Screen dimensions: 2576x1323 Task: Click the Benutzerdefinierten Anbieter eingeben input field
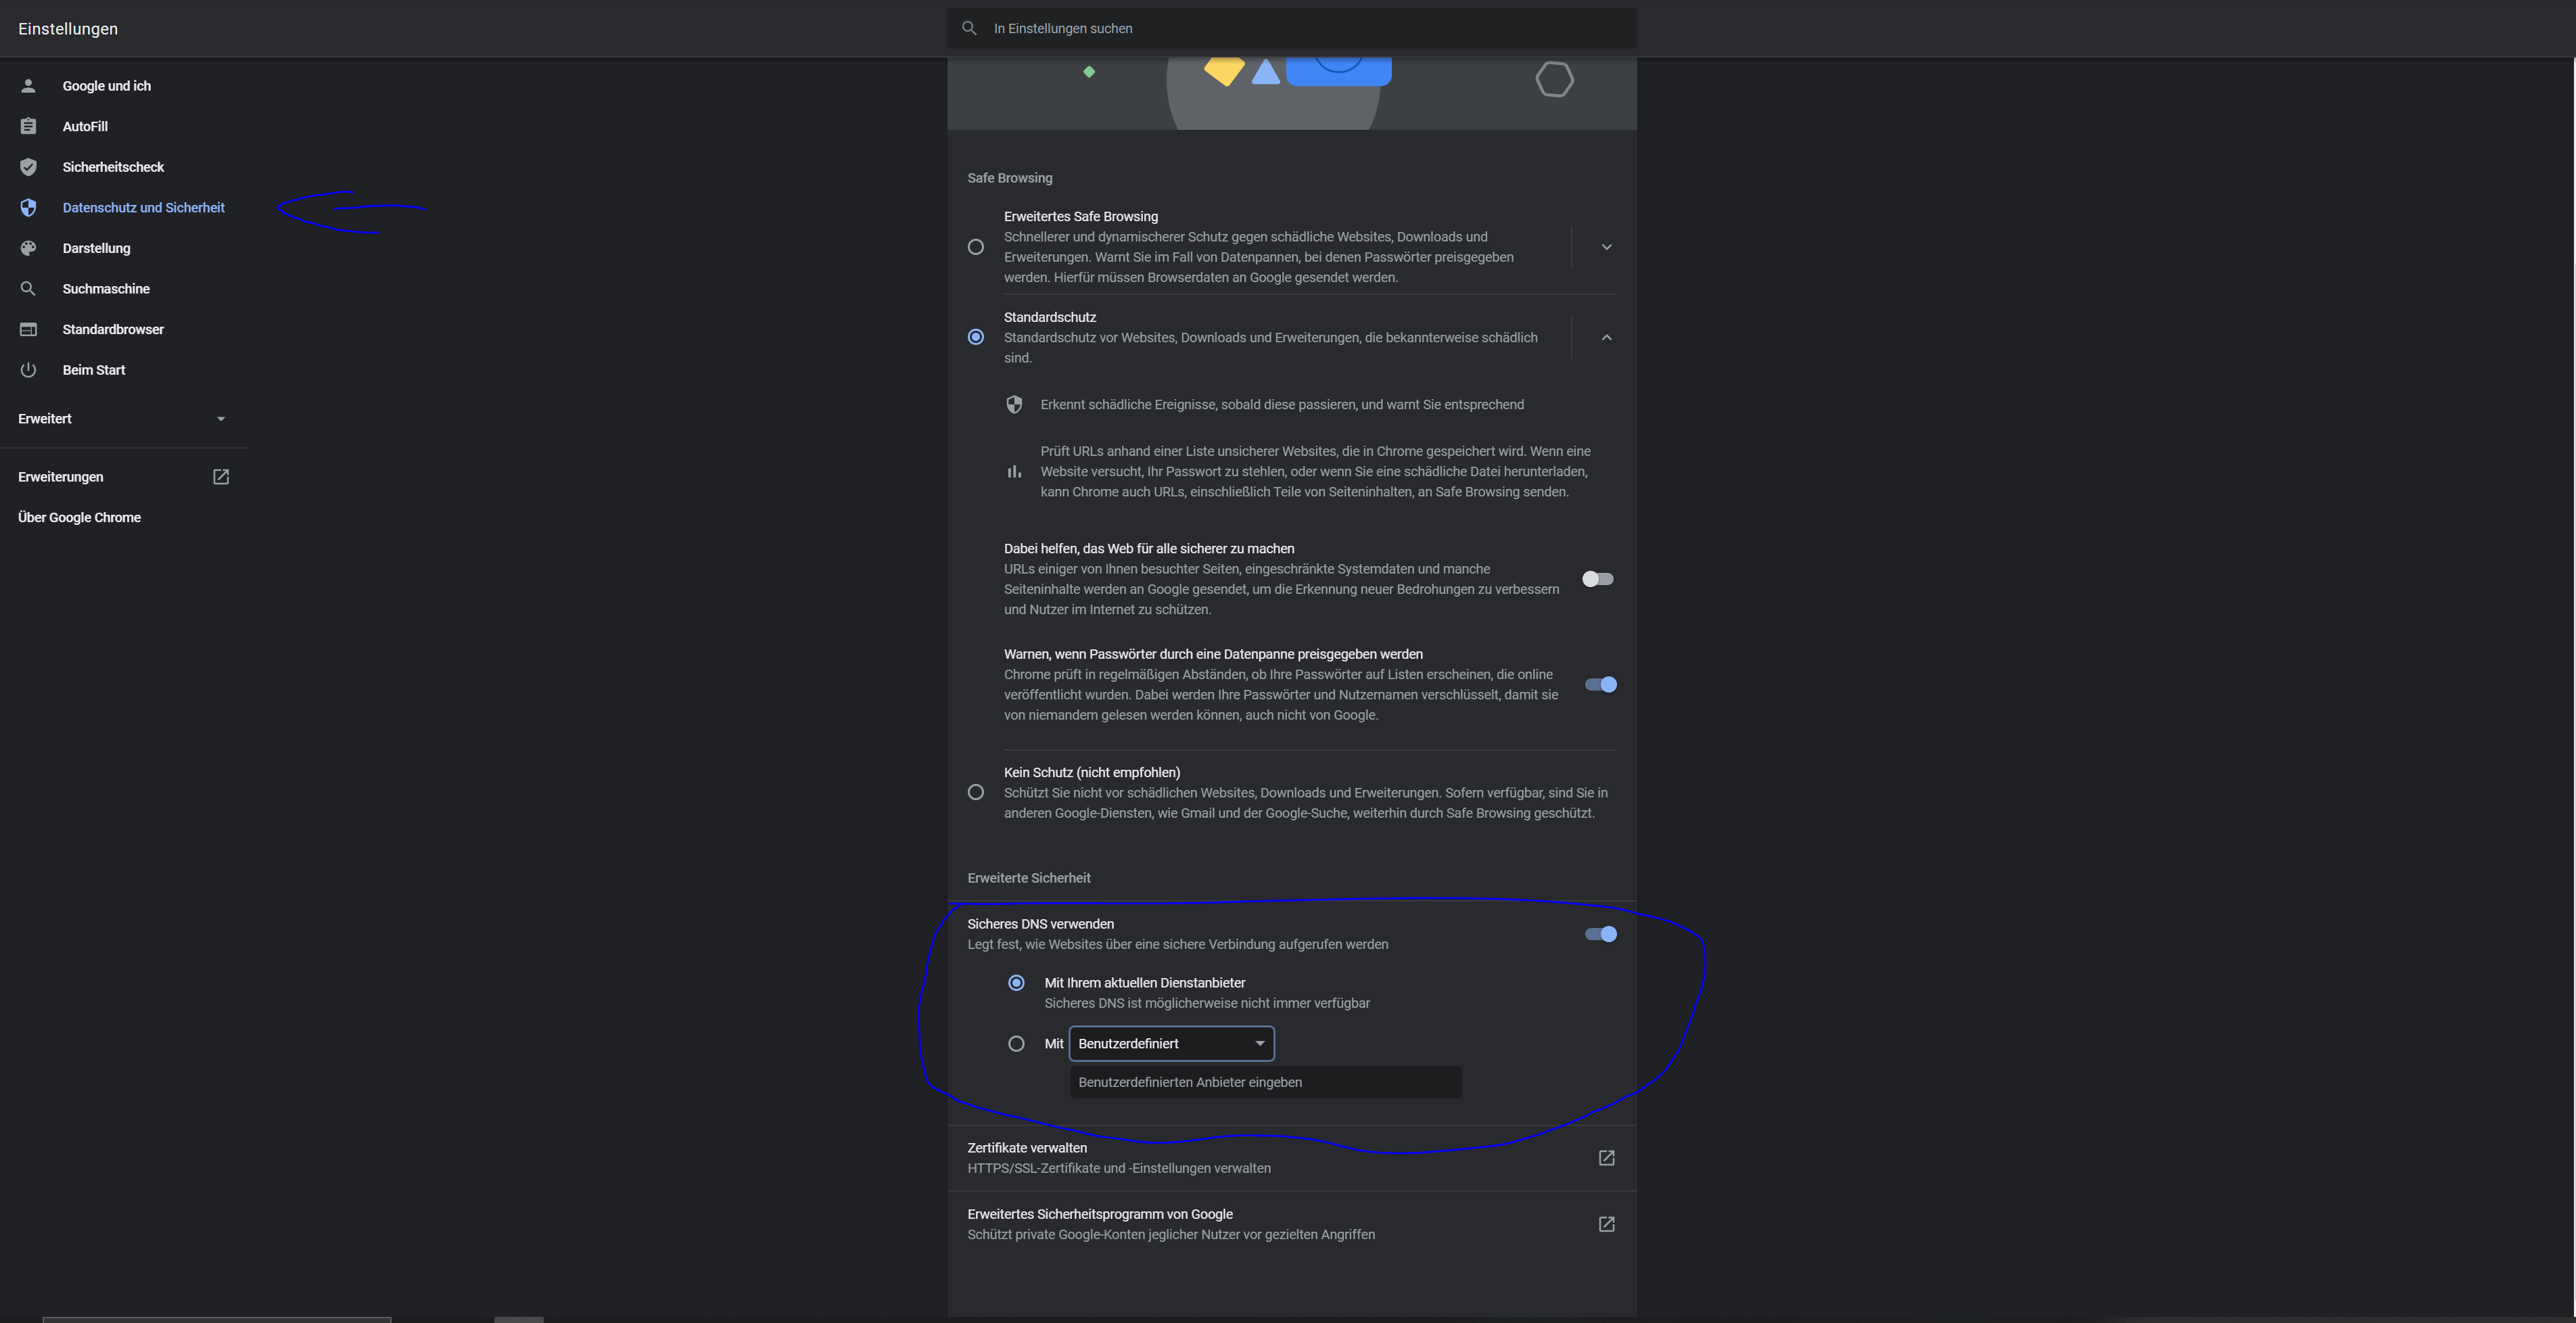1265,1082
